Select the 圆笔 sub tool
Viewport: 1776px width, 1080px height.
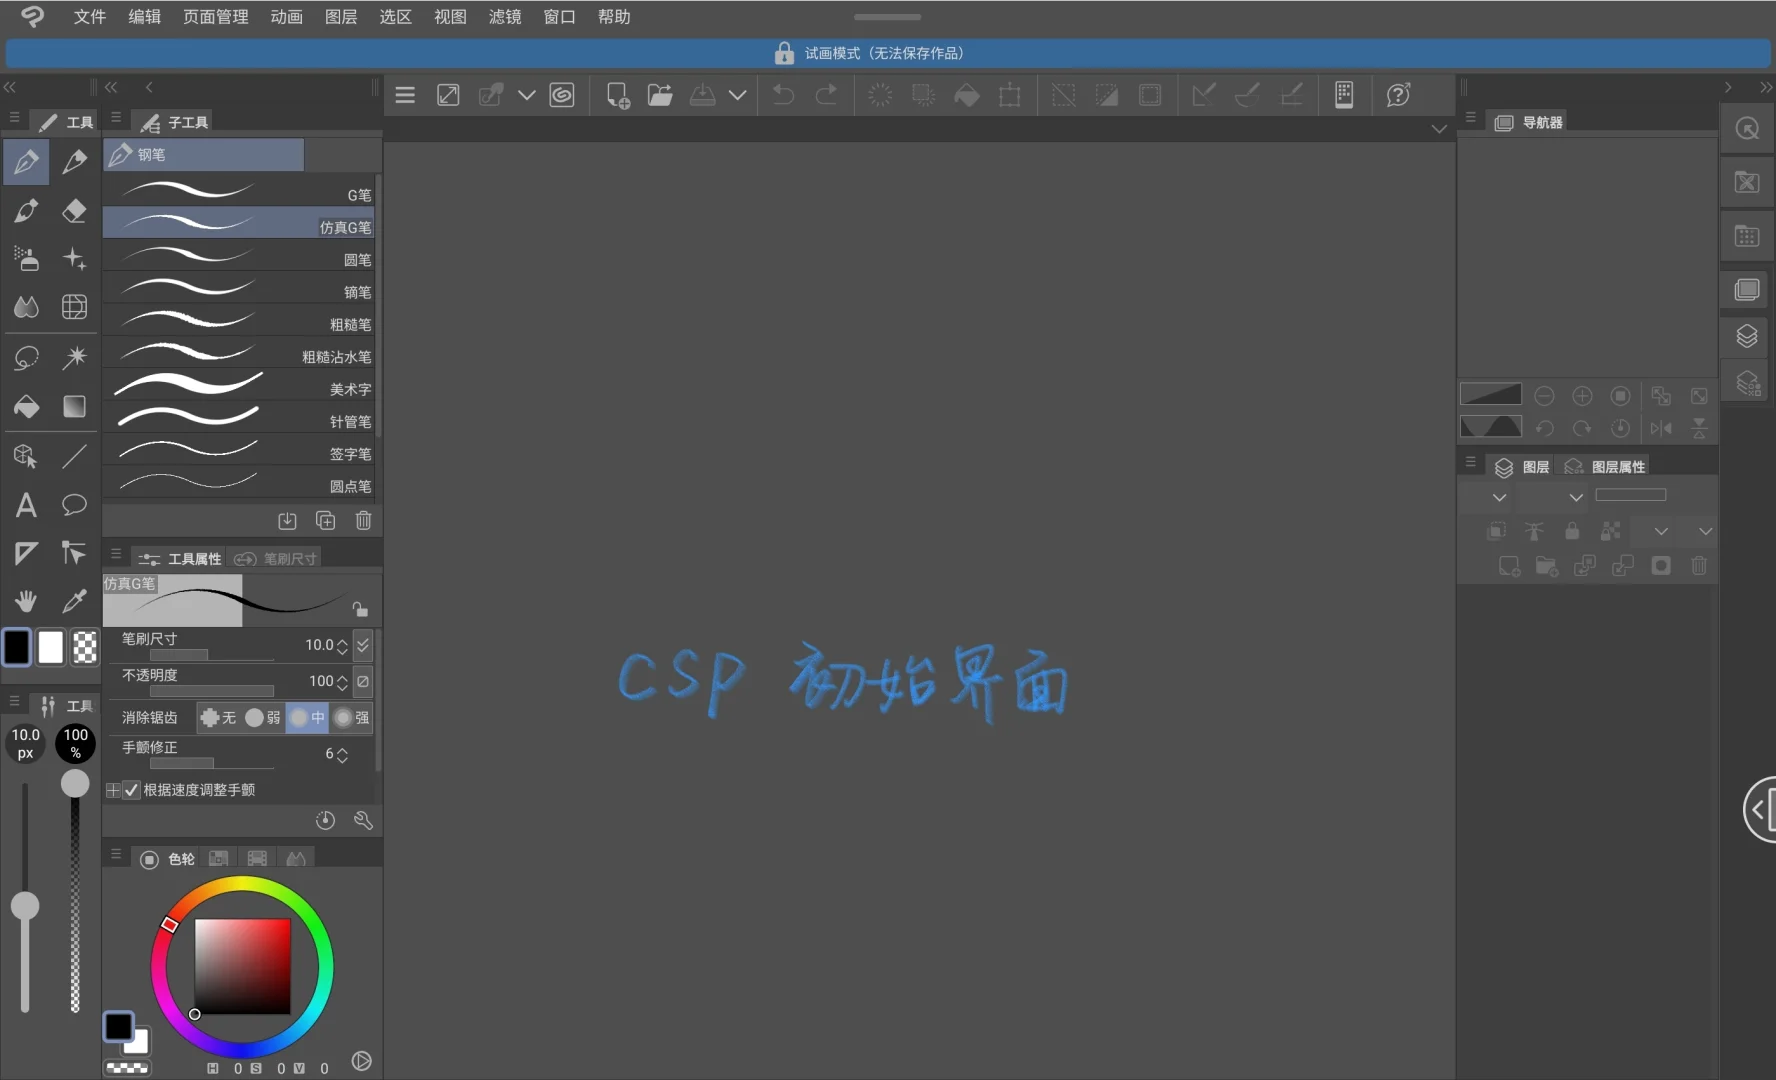(239, 255)
